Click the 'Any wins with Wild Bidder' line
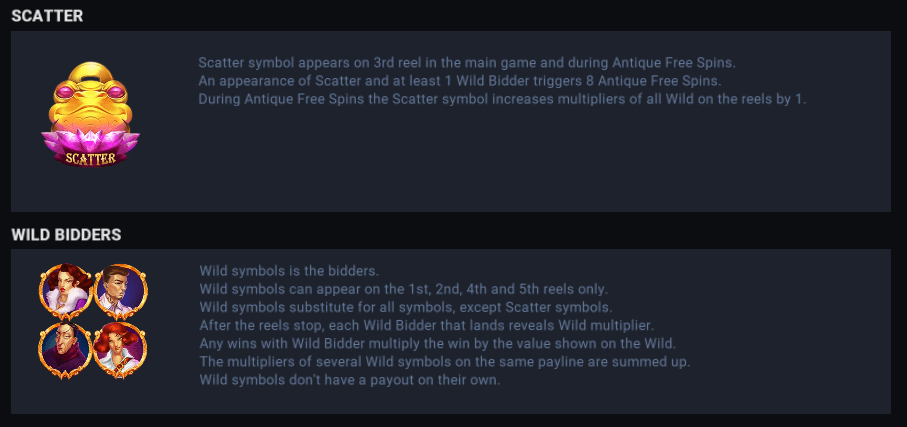Screen dimensions: 907x427 431,343
